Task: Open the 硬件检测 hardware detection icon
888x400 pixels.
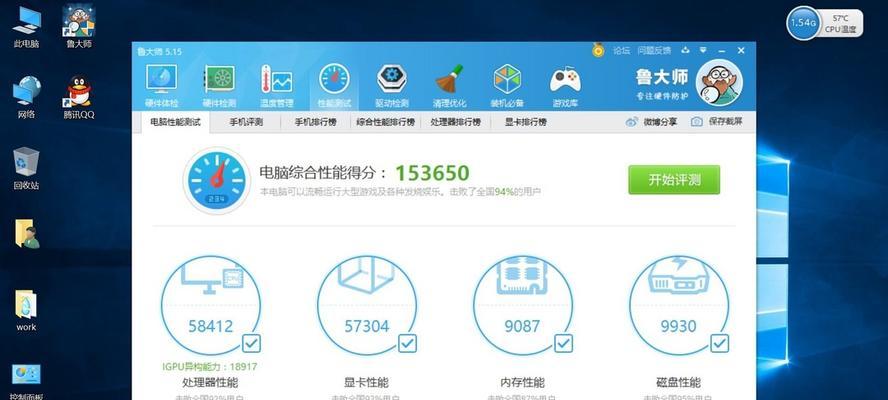Action: pyautogui.click(x=219, y=86)
